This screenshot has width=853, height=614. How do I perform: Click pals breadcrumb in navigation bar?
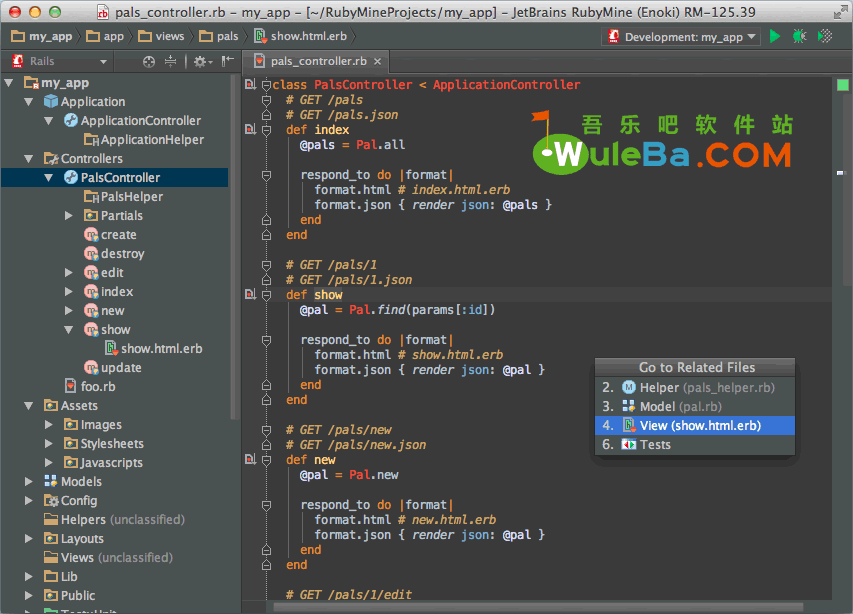point(219,36)
